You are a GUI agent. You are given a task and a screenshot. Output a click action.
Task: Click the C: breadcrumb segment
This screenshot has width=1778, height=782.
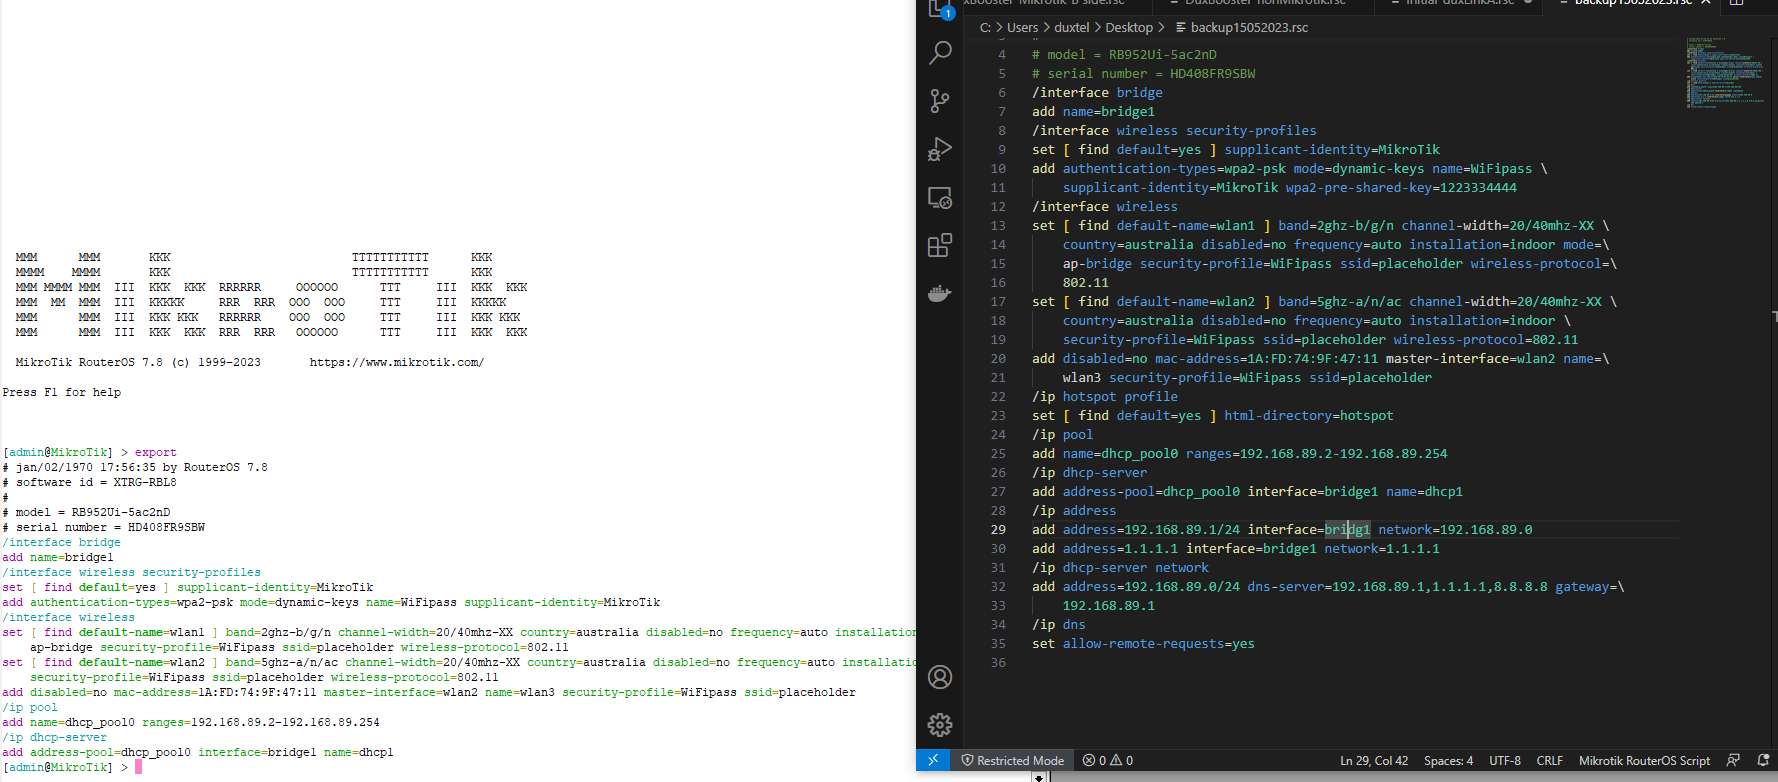point(985,27)
